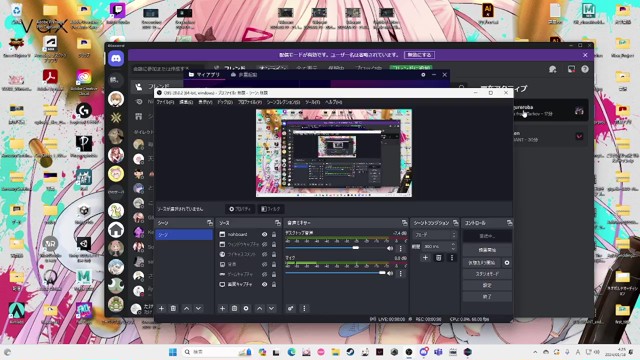
Task: Open the プロファイル menu in OBS
Action: 250,102
